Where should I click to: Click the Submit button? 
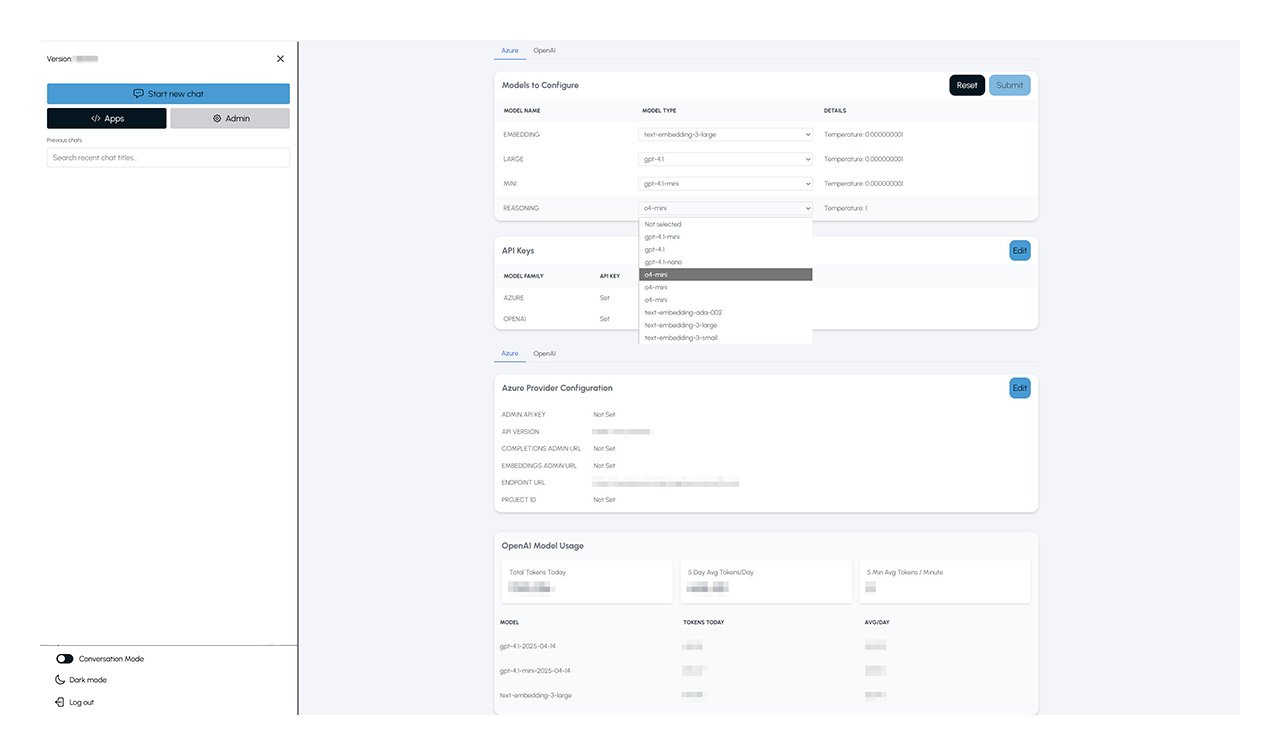point(1009,86)
